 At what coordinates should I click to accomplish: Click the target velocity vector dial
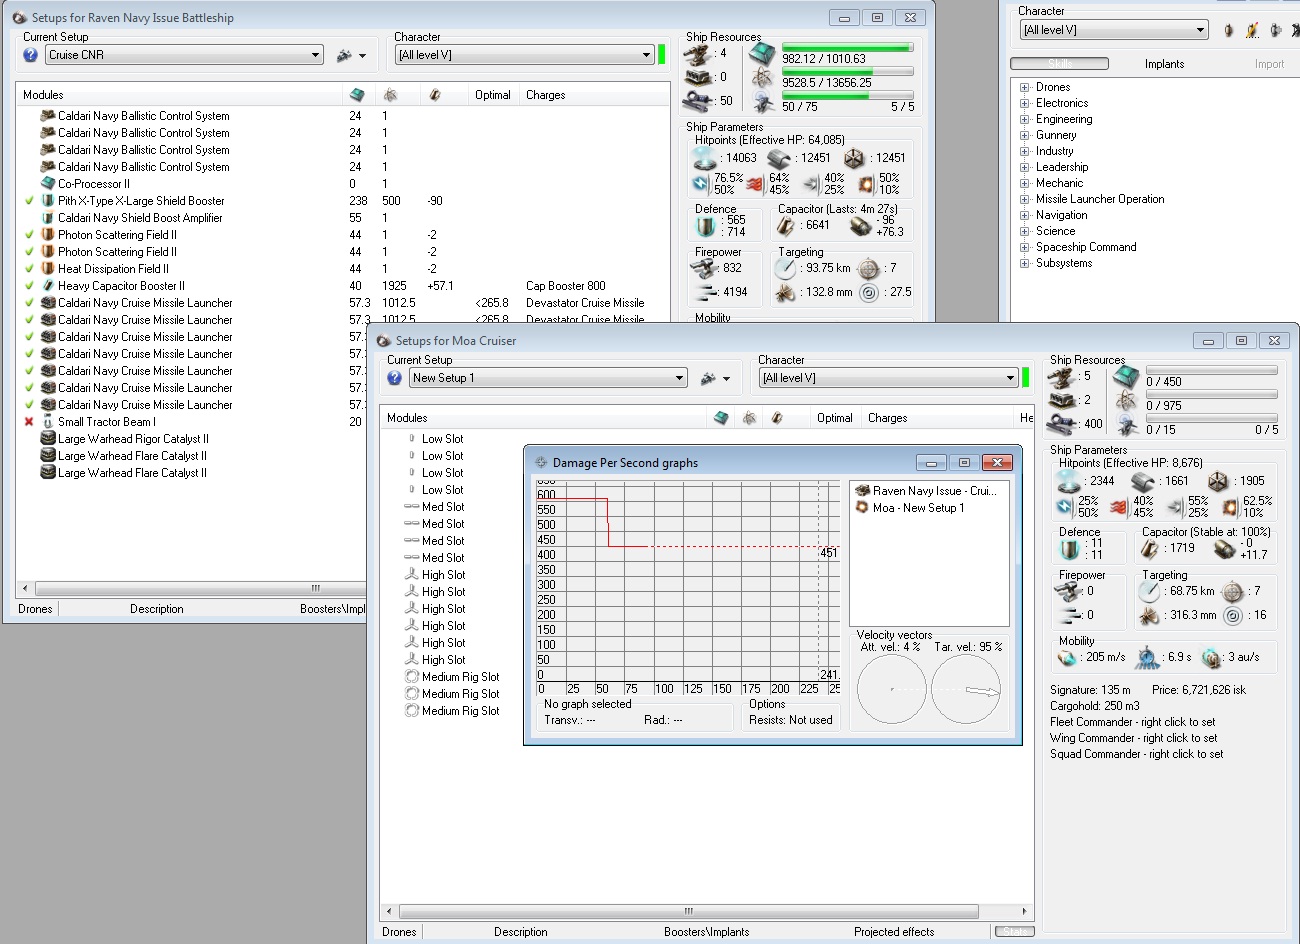pyautogui.click(x=965, y=690)
